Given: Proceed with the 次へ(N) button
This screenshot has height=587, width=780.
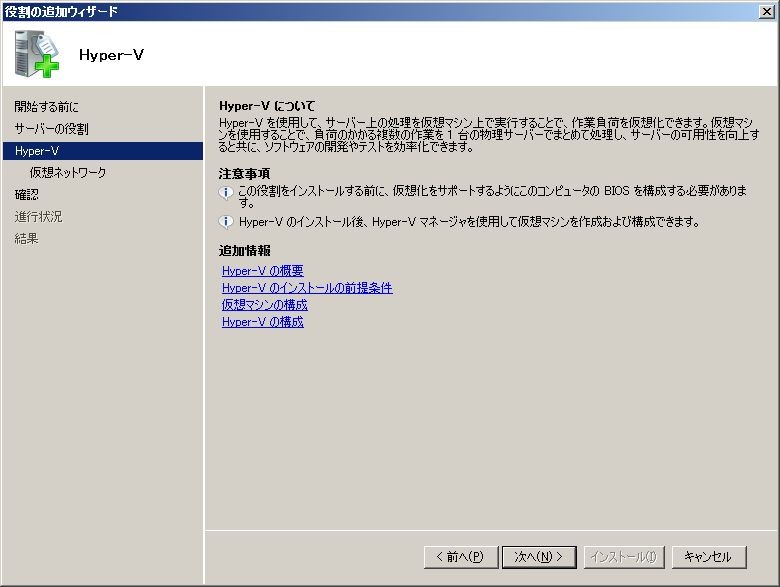Looking at the screenshot, I should coord(539,557).
